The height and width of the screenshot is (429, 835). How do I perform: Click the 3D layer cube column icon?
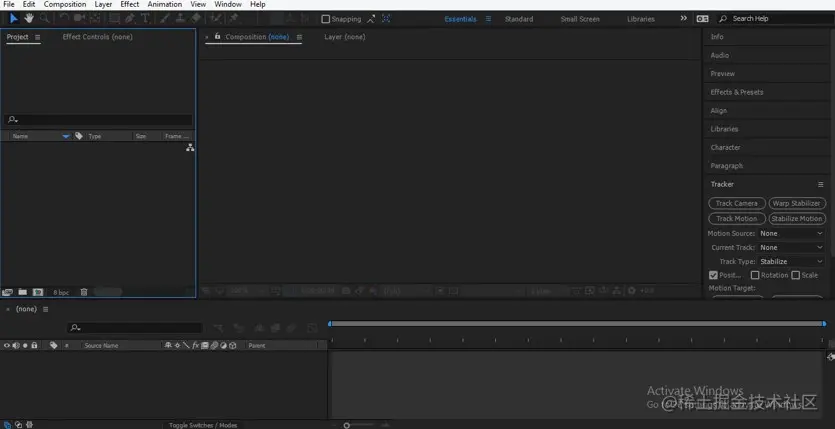[233, 345]
